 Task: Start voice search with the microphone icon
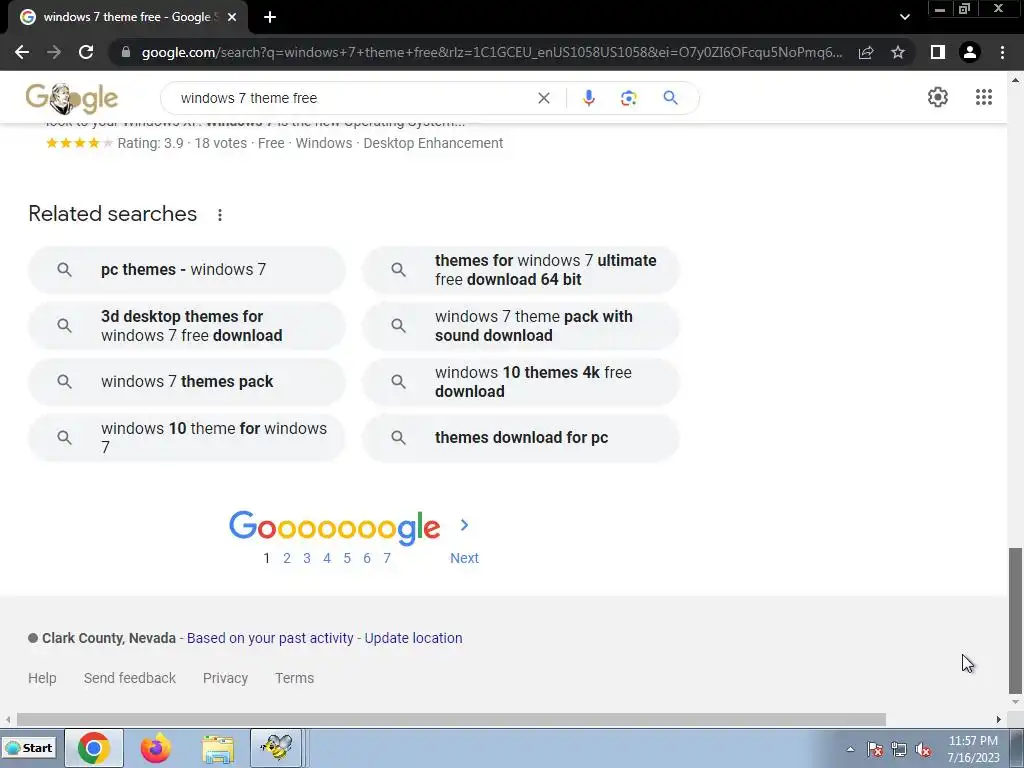pyautogui.click(x=588, y=98)
